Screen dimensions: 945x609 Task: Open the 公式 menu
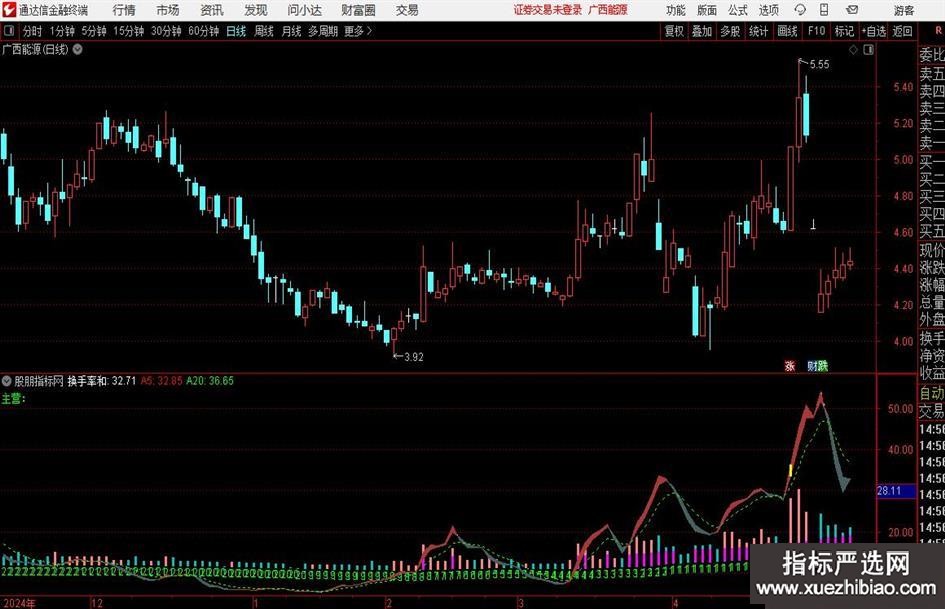click(x=738, y=10)
